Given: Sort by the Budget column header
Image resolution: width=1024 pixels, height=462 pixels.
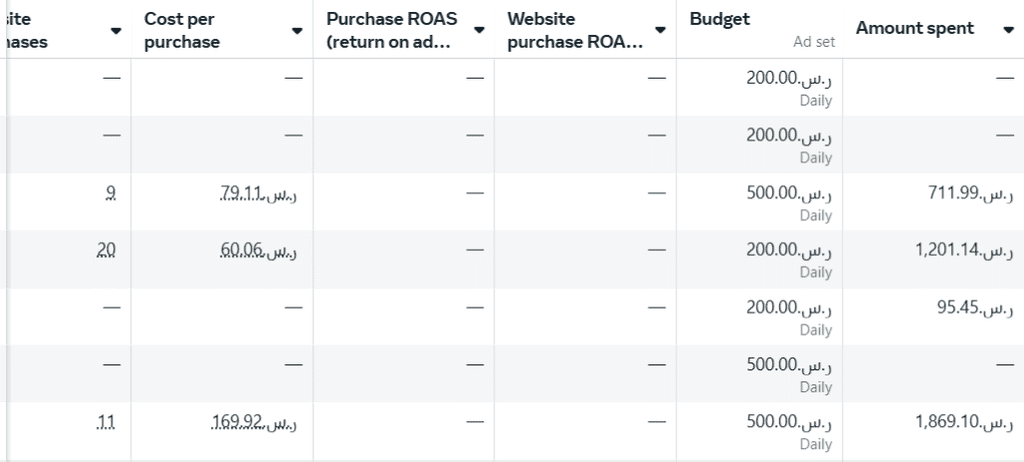Looking at the screenshot, I should tap(720, 19).
